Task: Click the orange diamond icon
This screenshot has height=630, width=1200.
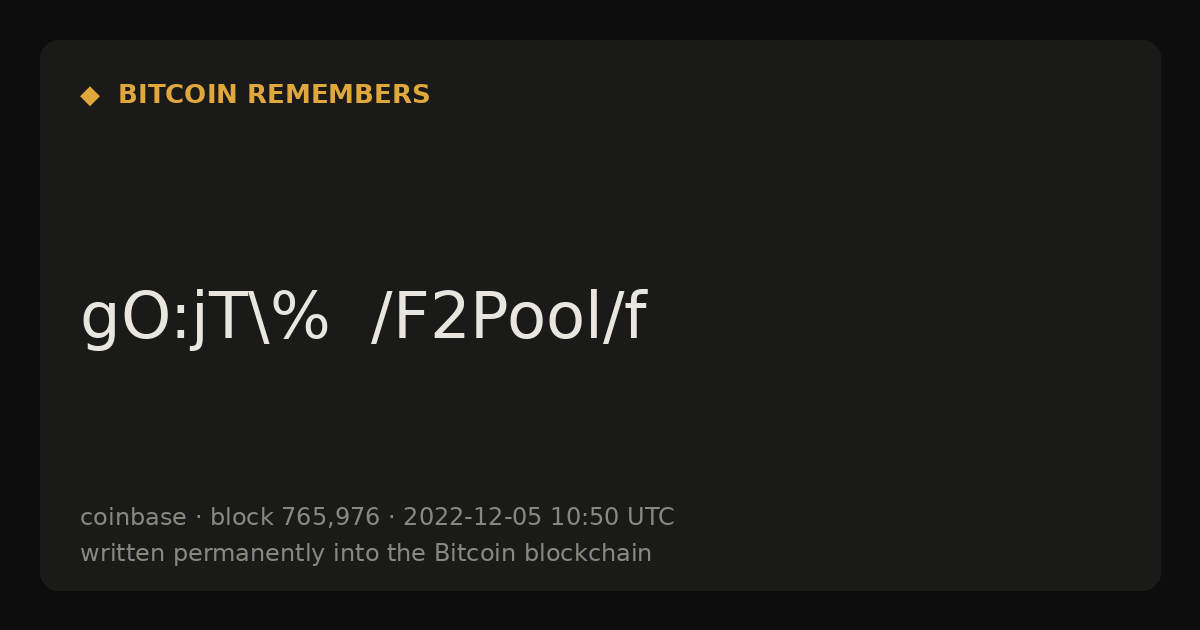Action: [x=90, y=96]
